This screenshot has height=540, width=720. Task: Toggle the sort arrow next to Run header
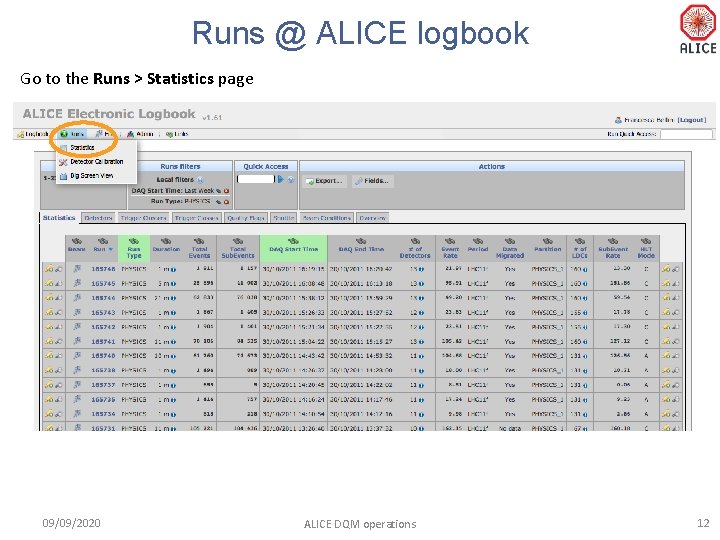coord(111,249)
